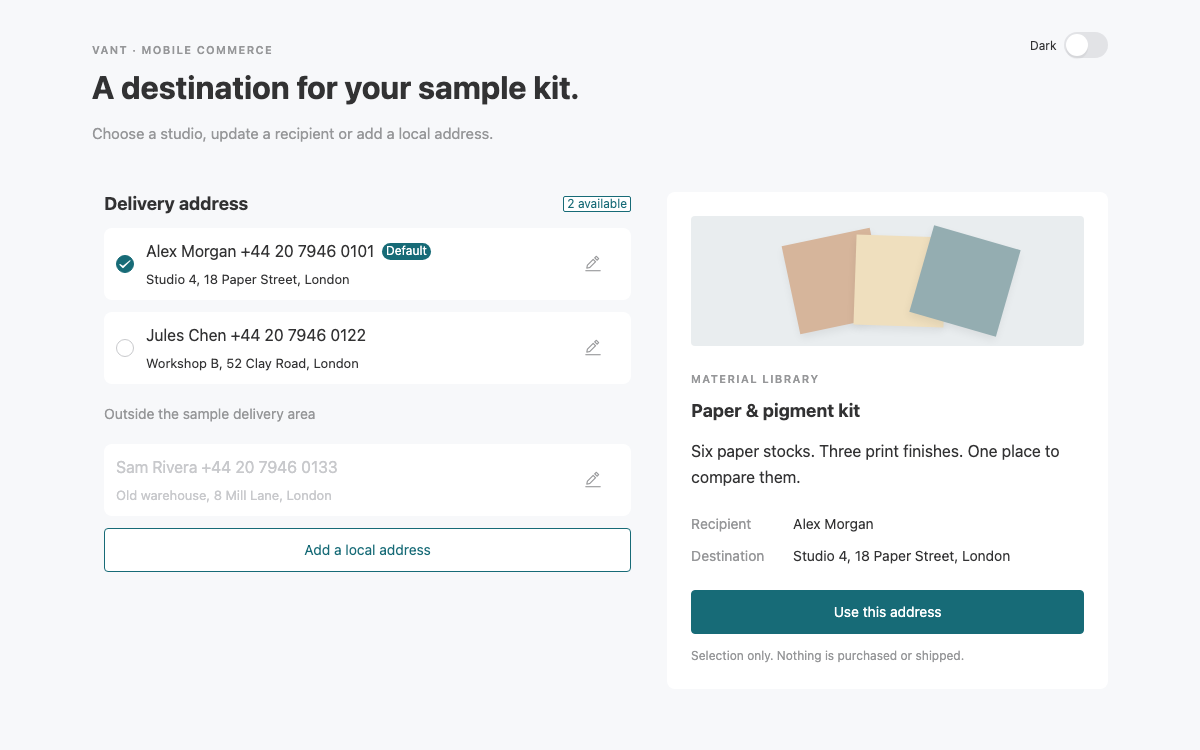Click the Delivery address heading

[176, 204]
